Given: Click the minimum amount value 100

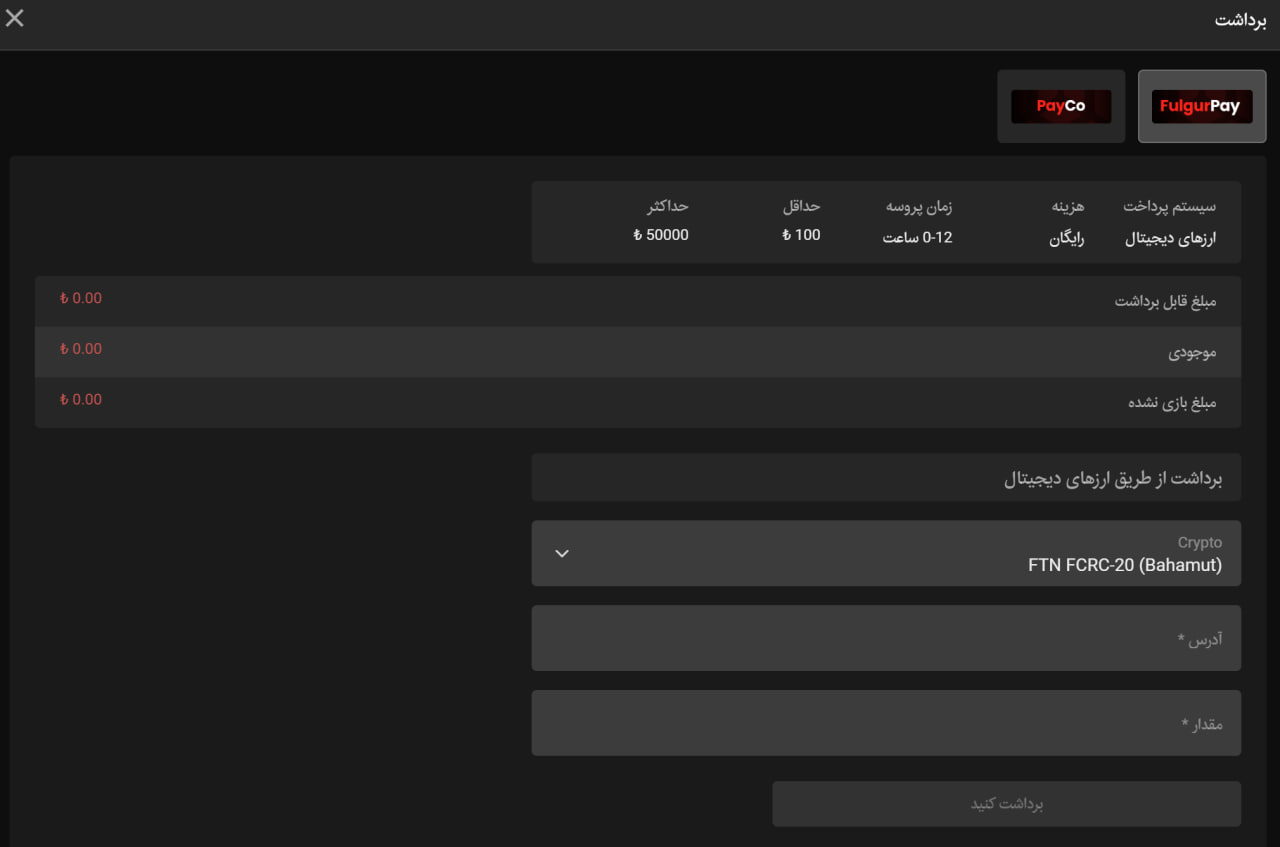Looking at the screenshot, I should point(801,235).
